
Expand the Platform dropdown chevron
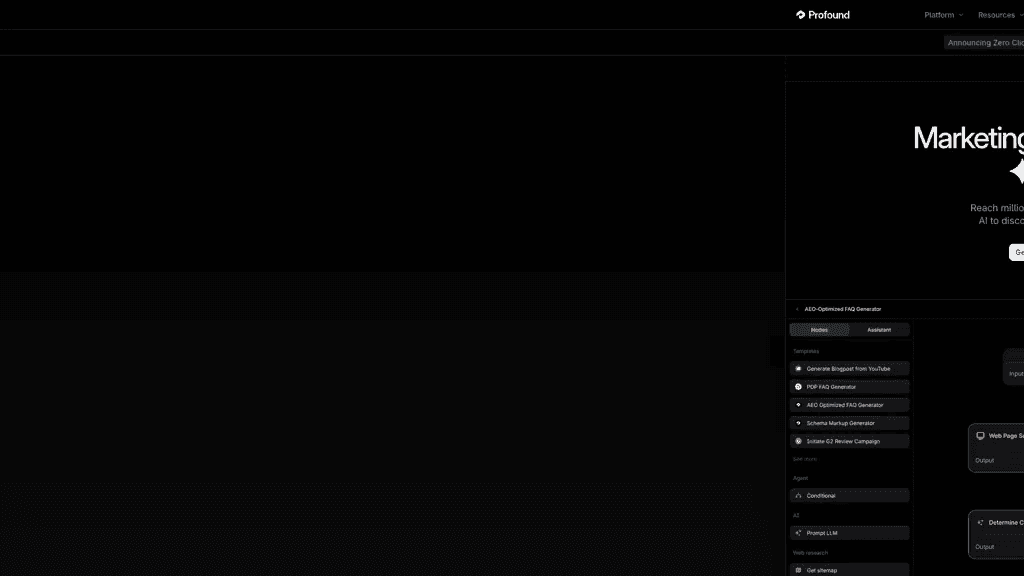click(x=961, y=15)
